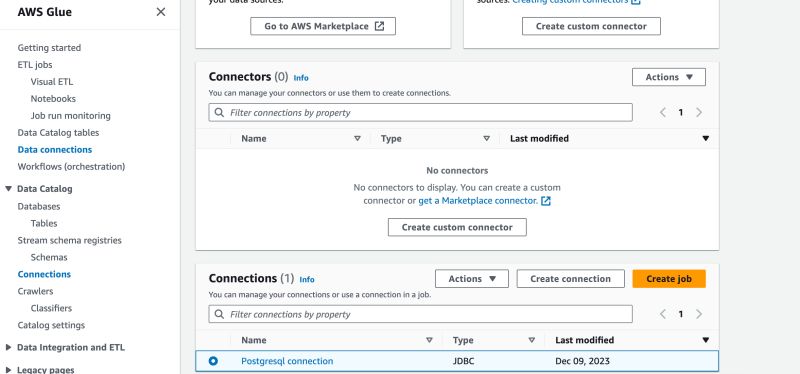Open Schemas in sidebar
This screenshot has width=800, height=374.
click(x=49, y=257)
